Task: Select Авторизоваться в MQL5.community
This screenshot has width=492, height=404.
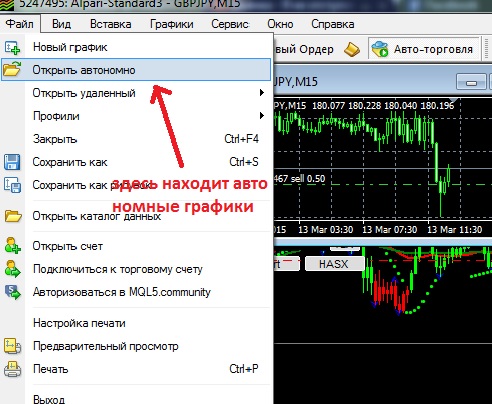Action: tap(136, 292)
